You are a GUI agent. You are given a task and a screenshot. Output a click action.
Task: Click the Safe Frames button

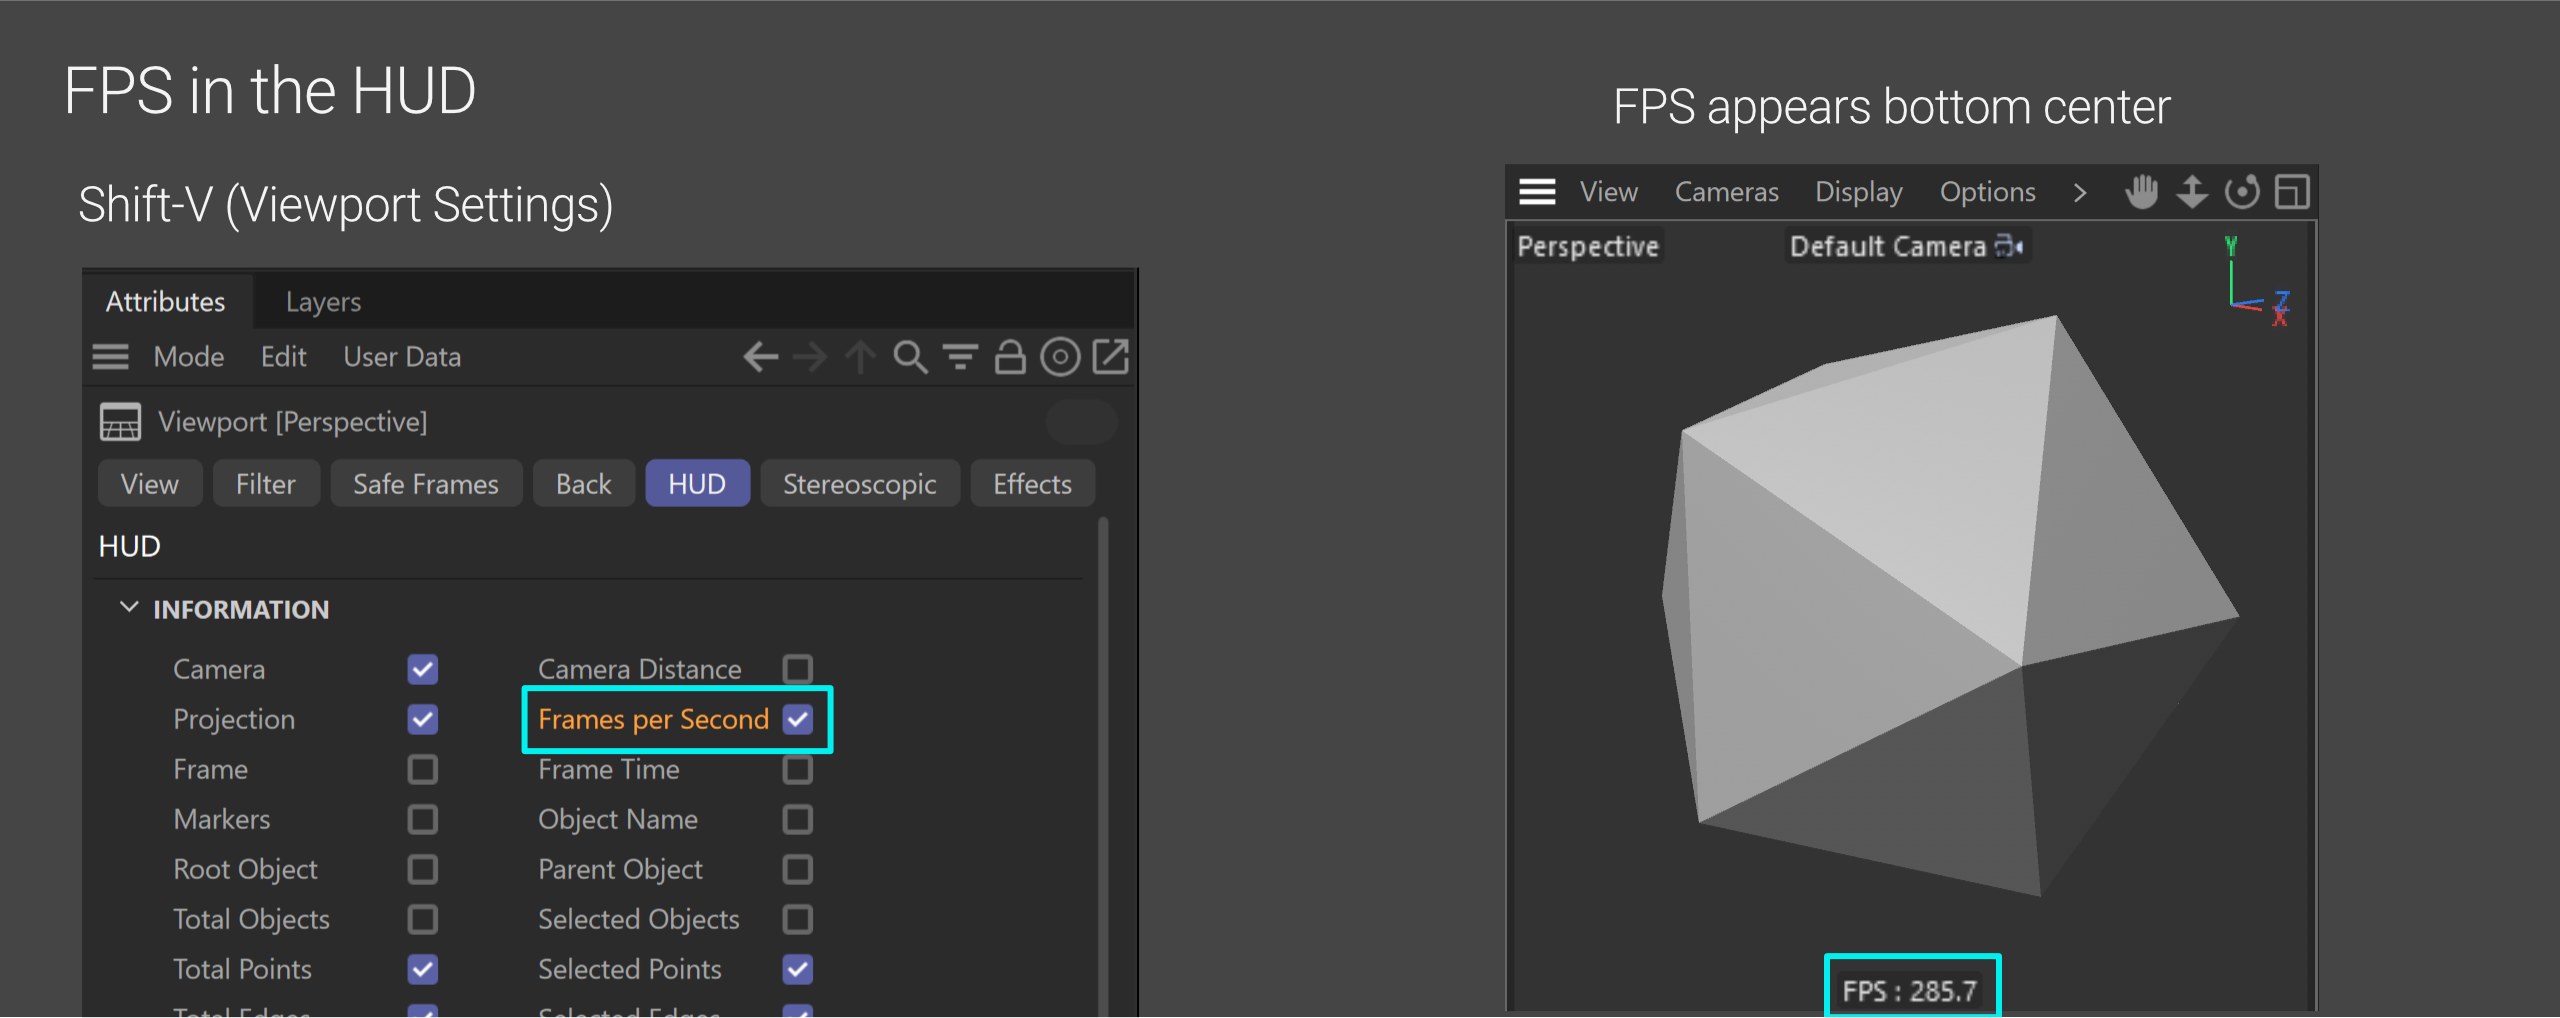click(x=425, y=483)
